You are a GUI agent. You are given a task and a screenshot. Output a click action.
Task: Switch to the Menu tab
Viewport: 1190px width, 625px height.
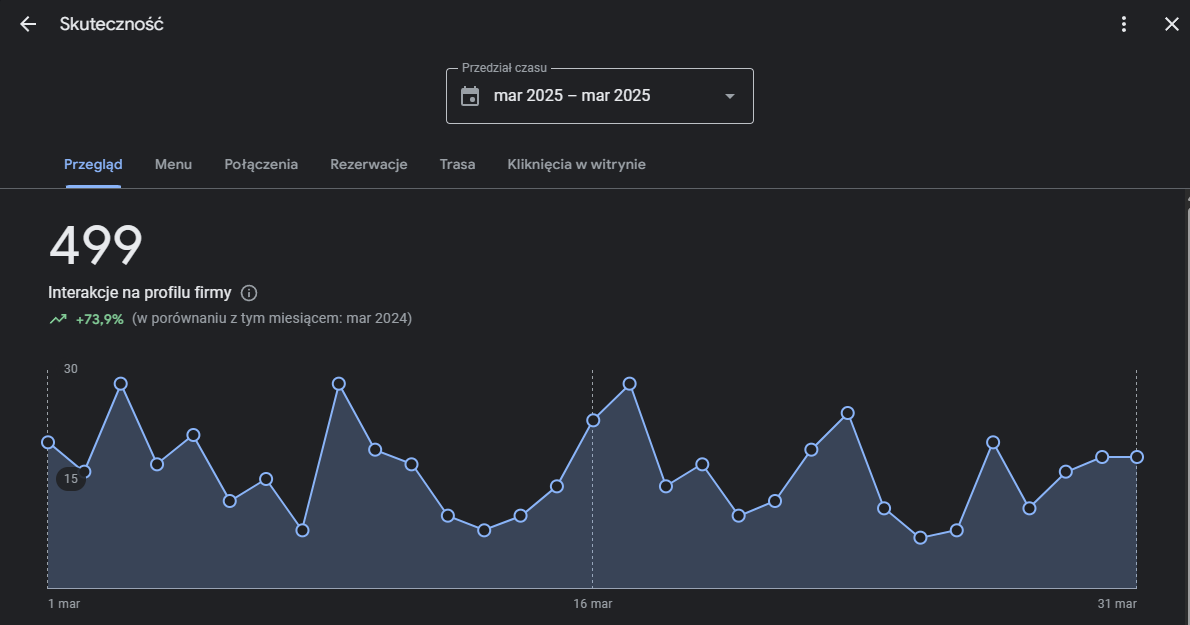click(173, 165)
